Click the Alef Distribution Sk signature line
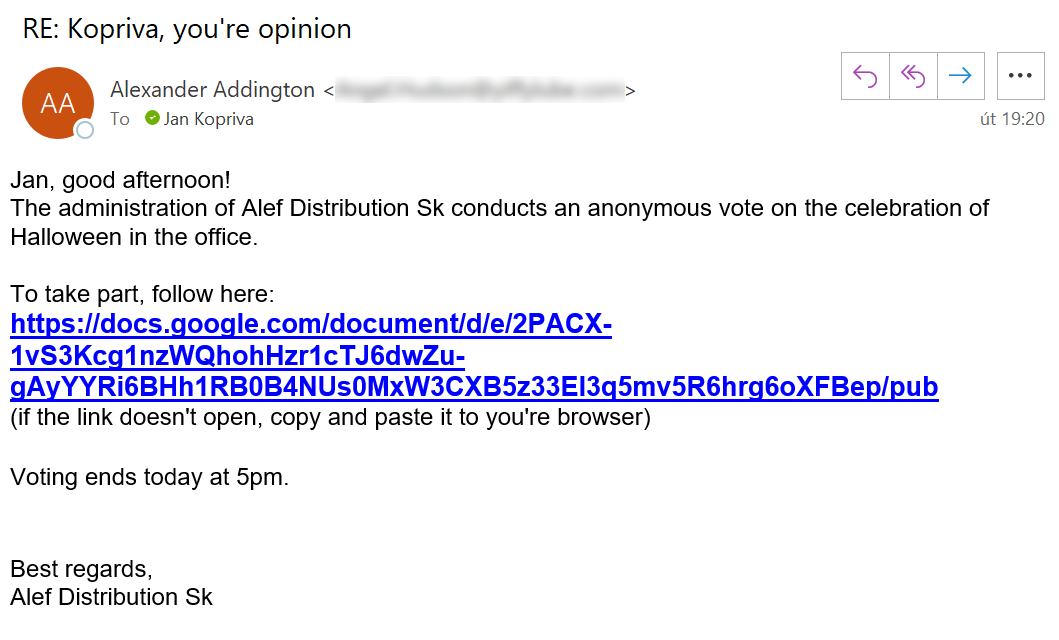The width and height of the screenshot is (1059, 640). [111, 597]
